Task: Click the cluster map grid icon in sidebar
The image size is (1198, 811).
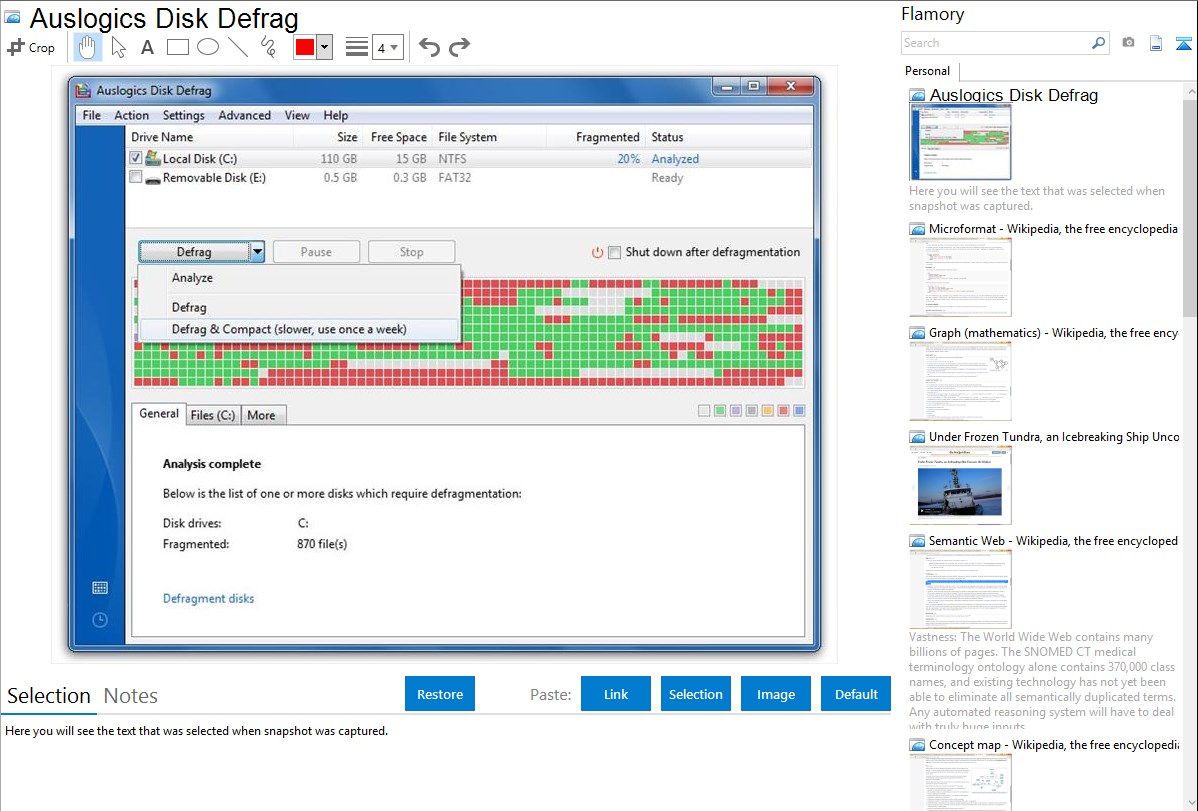Action: pos(100,588)
